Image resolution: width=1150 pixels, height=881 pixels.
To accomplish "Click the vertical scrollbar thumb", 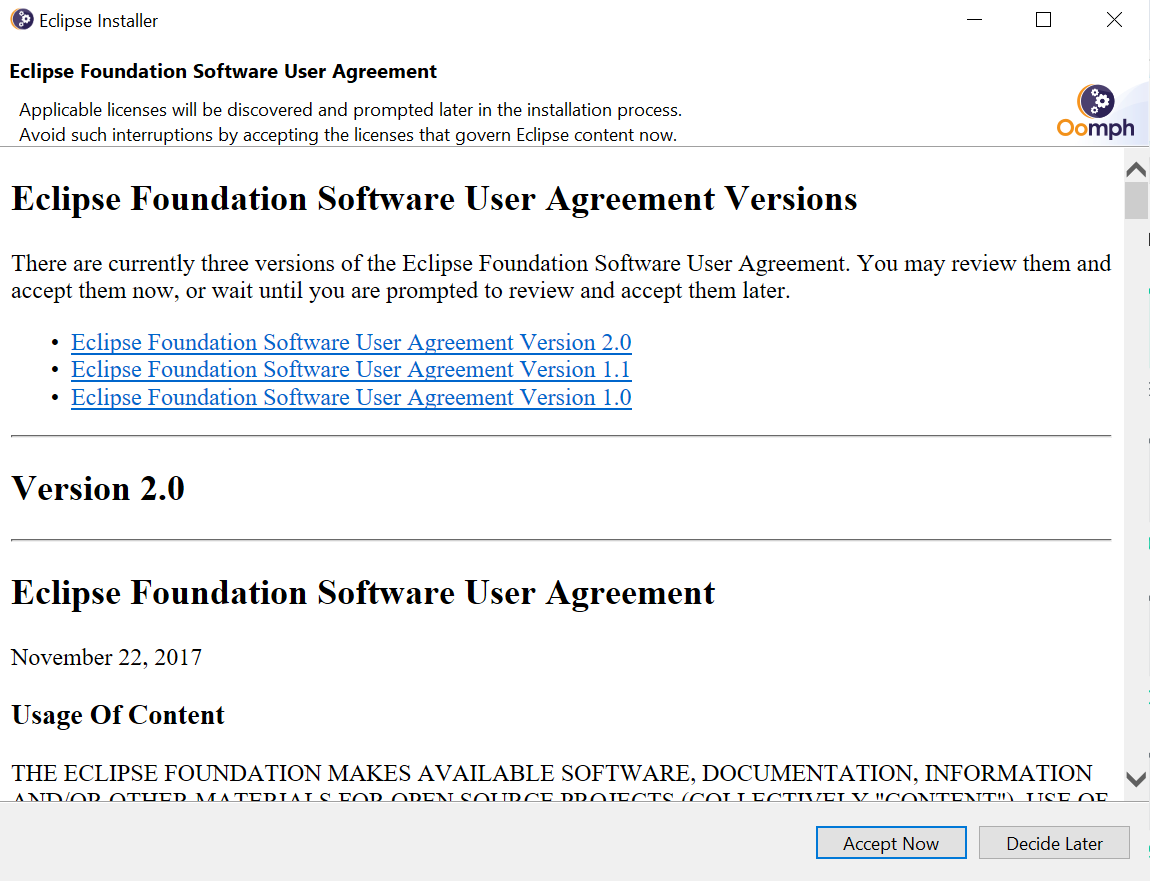I will pyautogui.click(x=1136, y=200).
